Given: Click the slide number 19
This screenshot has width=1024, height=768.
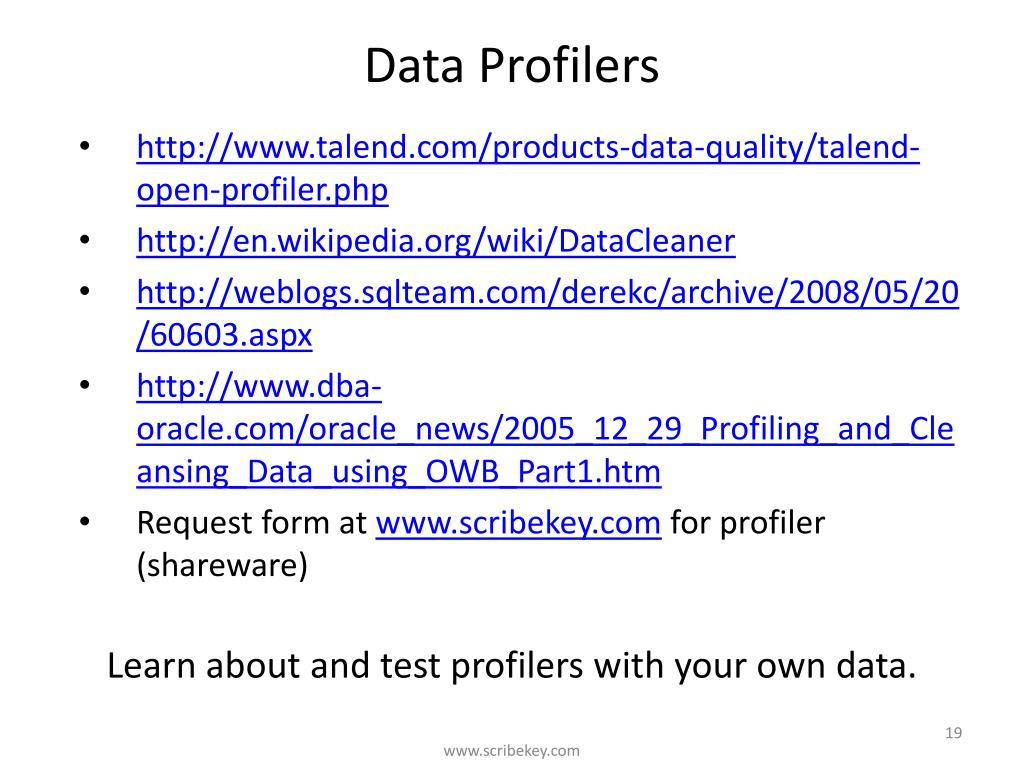Looking at the screenshot, I should tap(953, 733).
